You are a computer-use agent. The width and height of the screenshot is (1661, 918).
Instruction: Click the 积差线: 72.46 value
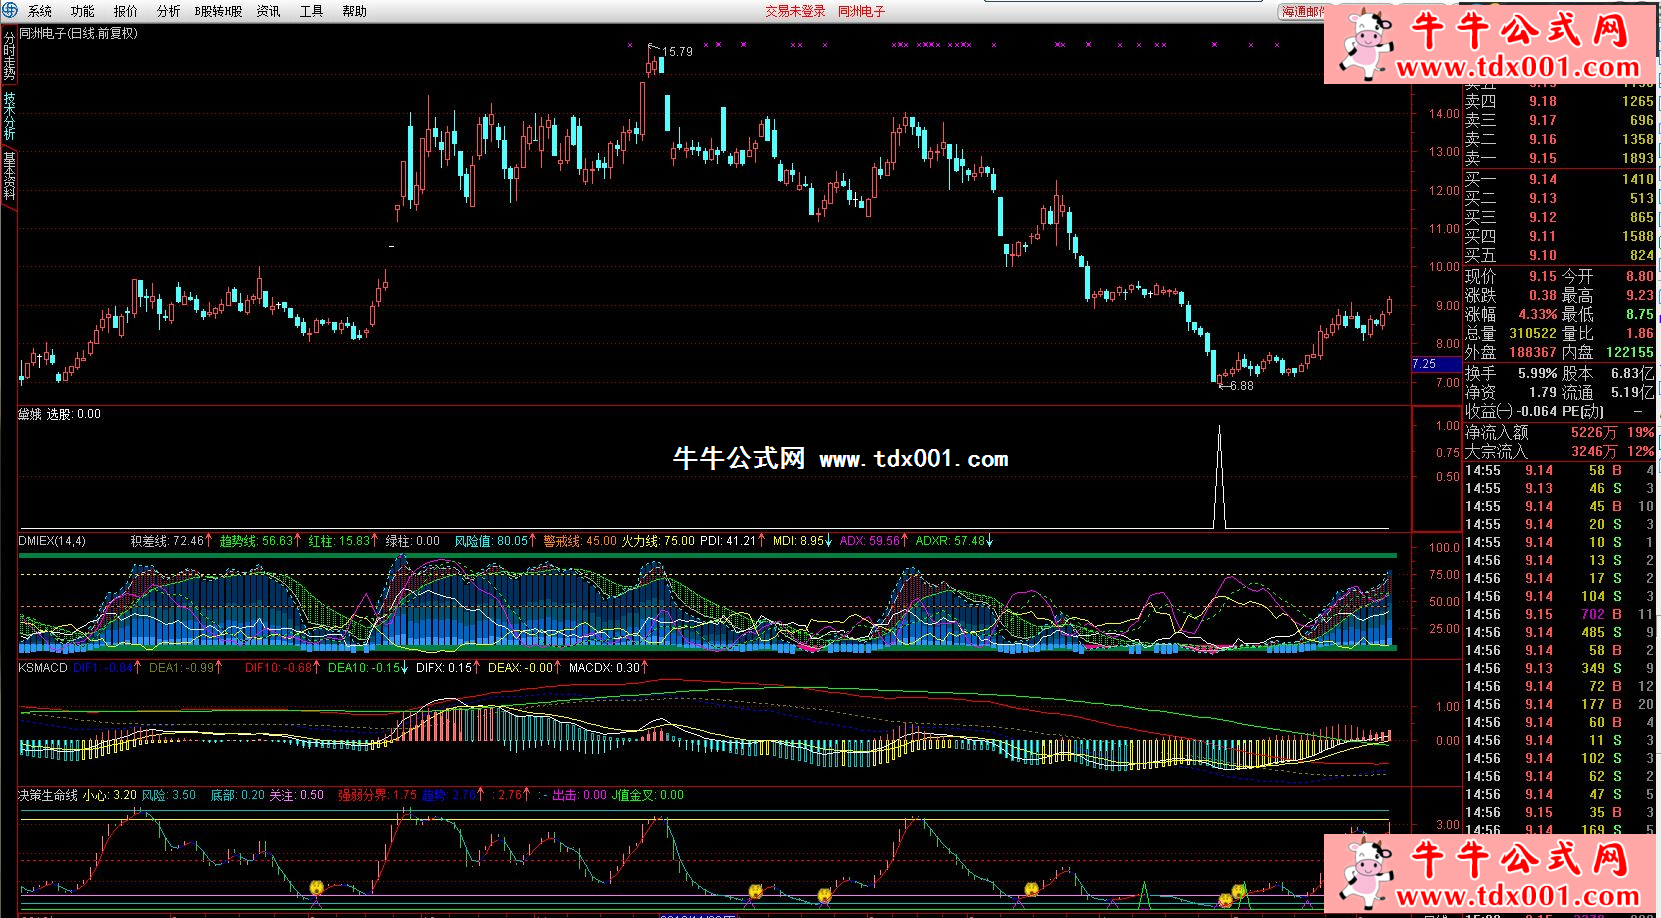167,541
